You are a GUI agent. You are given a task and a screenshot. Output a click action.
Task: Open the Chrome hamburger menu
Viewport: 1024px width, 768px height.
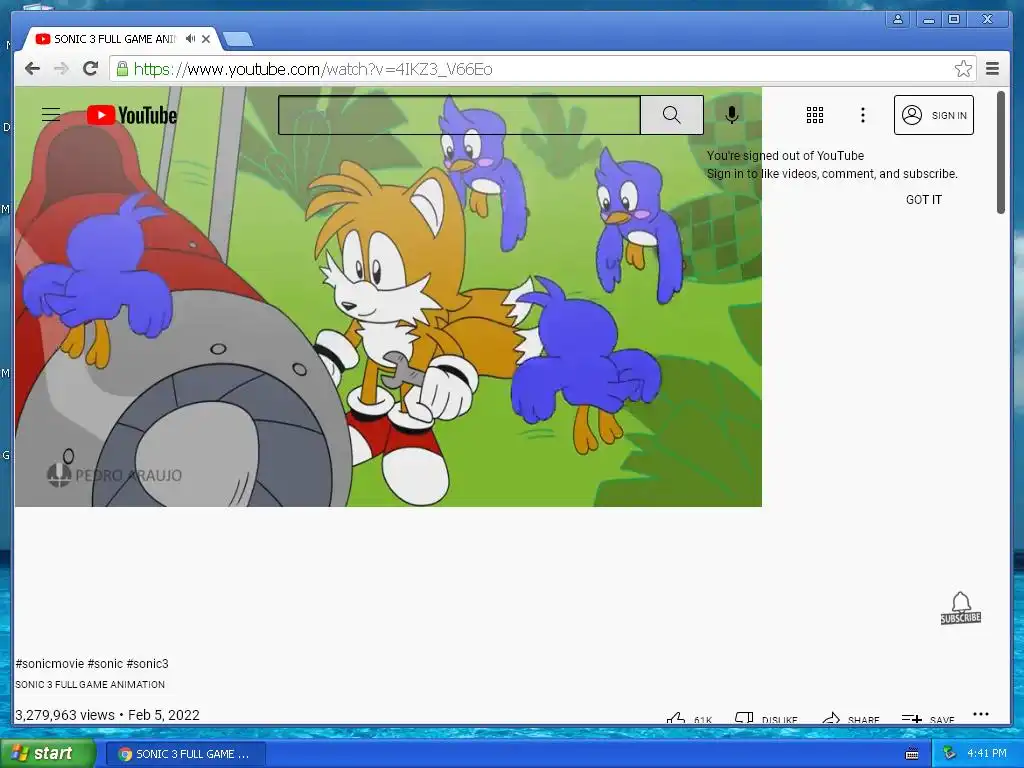[992, 69]
